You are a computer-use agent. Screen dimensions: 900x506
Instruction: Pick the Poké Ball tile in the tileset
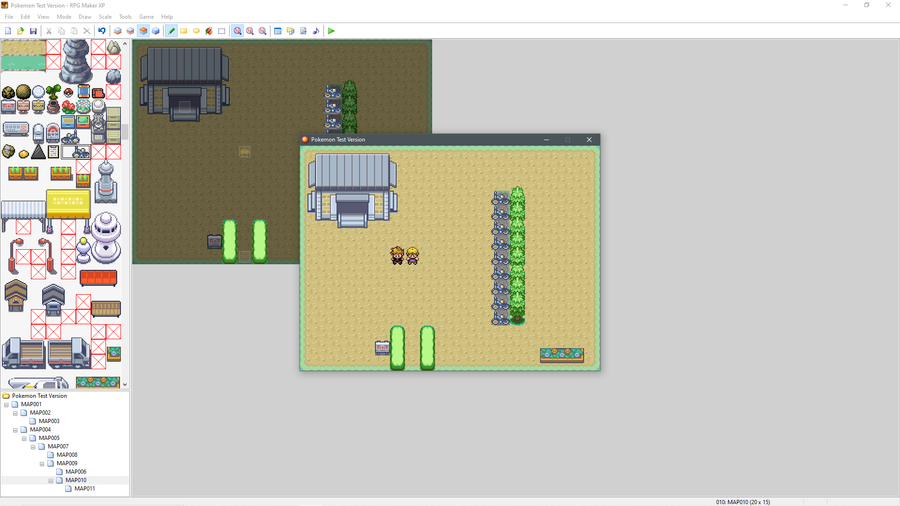point(68,92)
